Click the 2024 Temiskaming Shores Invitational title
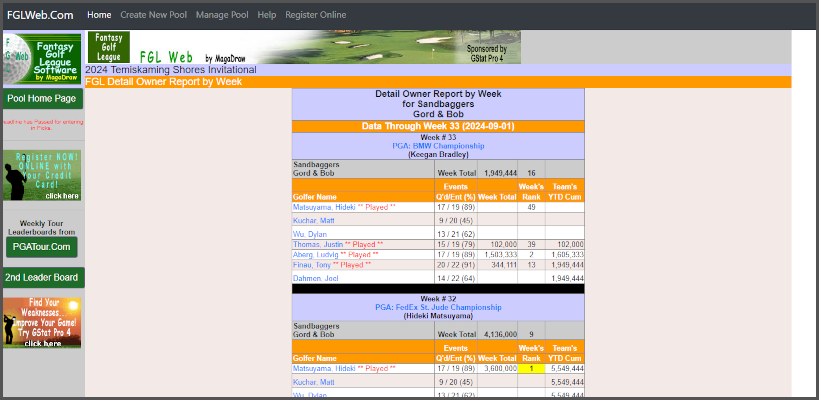819x400 pixels. (171, 70)
